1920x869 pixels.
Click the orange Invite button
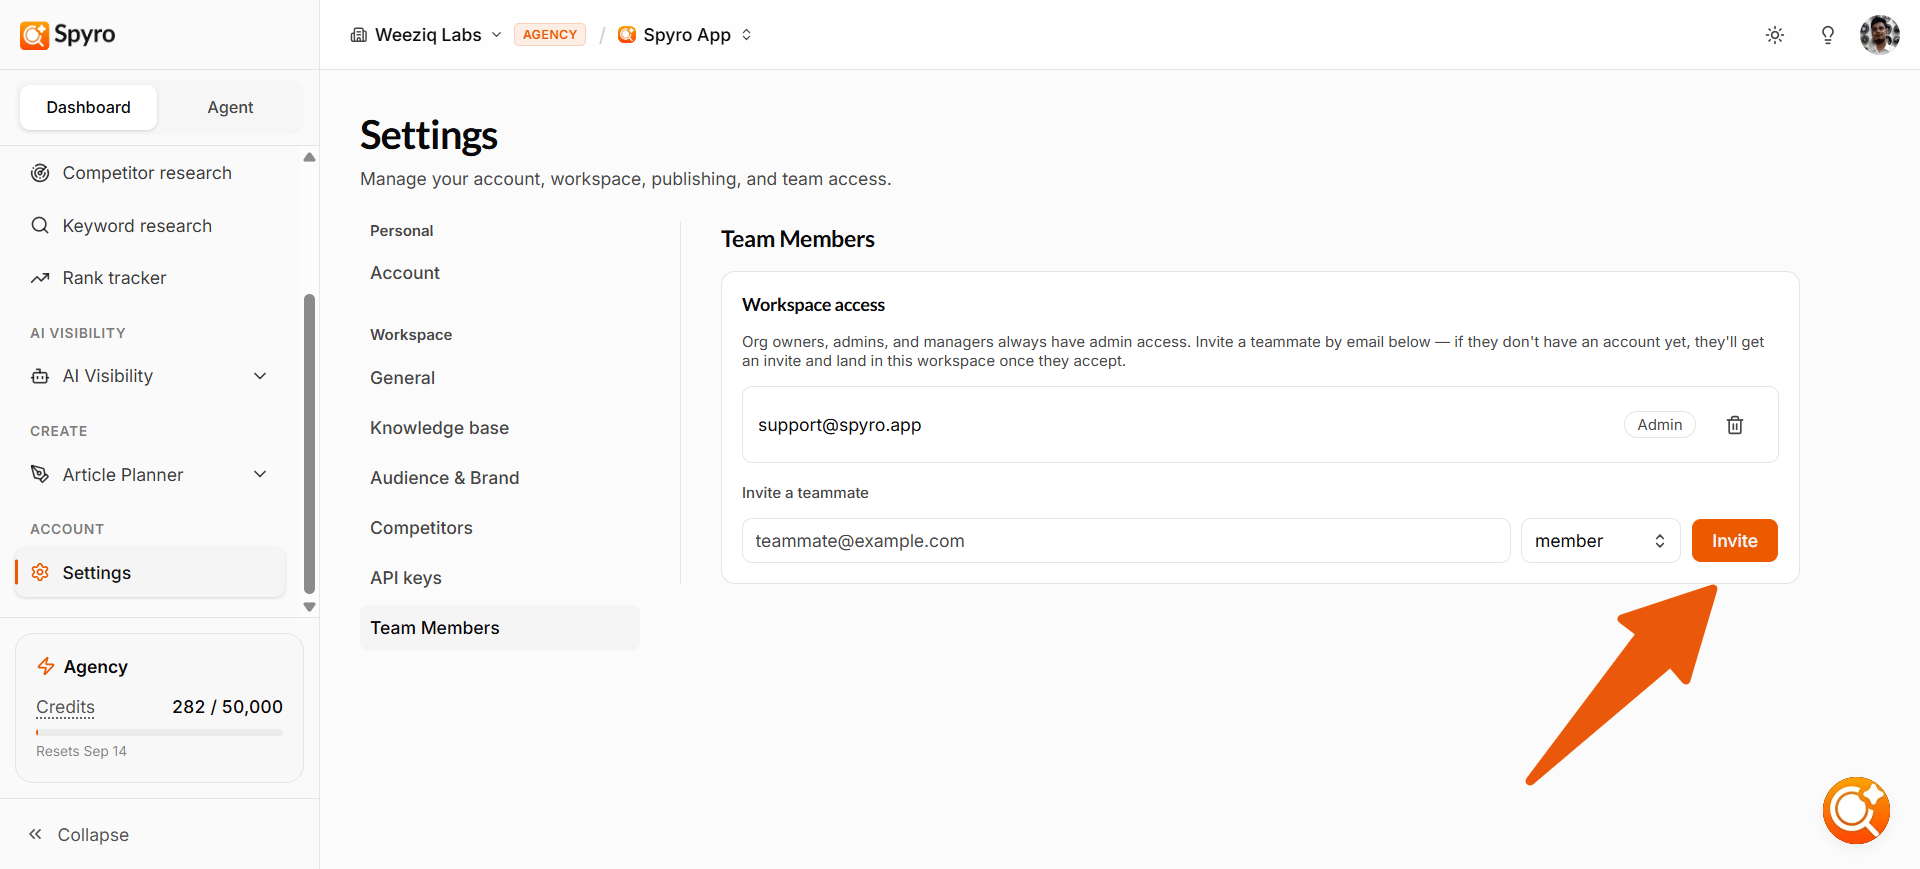(x=1734, y=541)
